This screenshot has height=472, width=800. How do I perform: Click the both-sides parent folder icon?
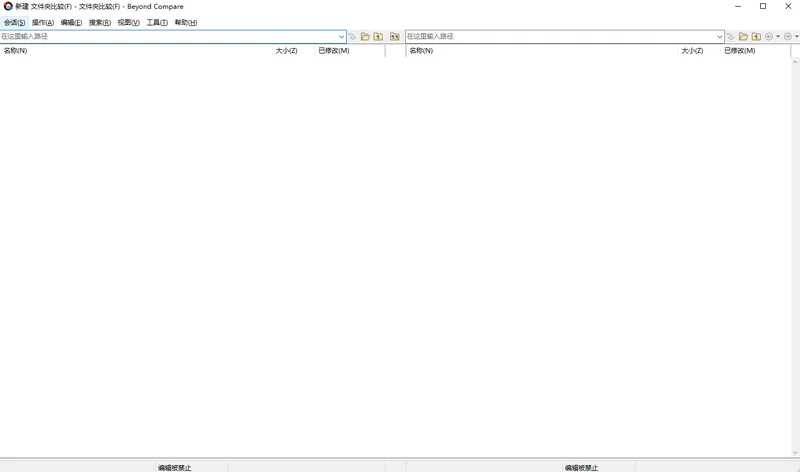pyautogui.click(x=394, y=37)
